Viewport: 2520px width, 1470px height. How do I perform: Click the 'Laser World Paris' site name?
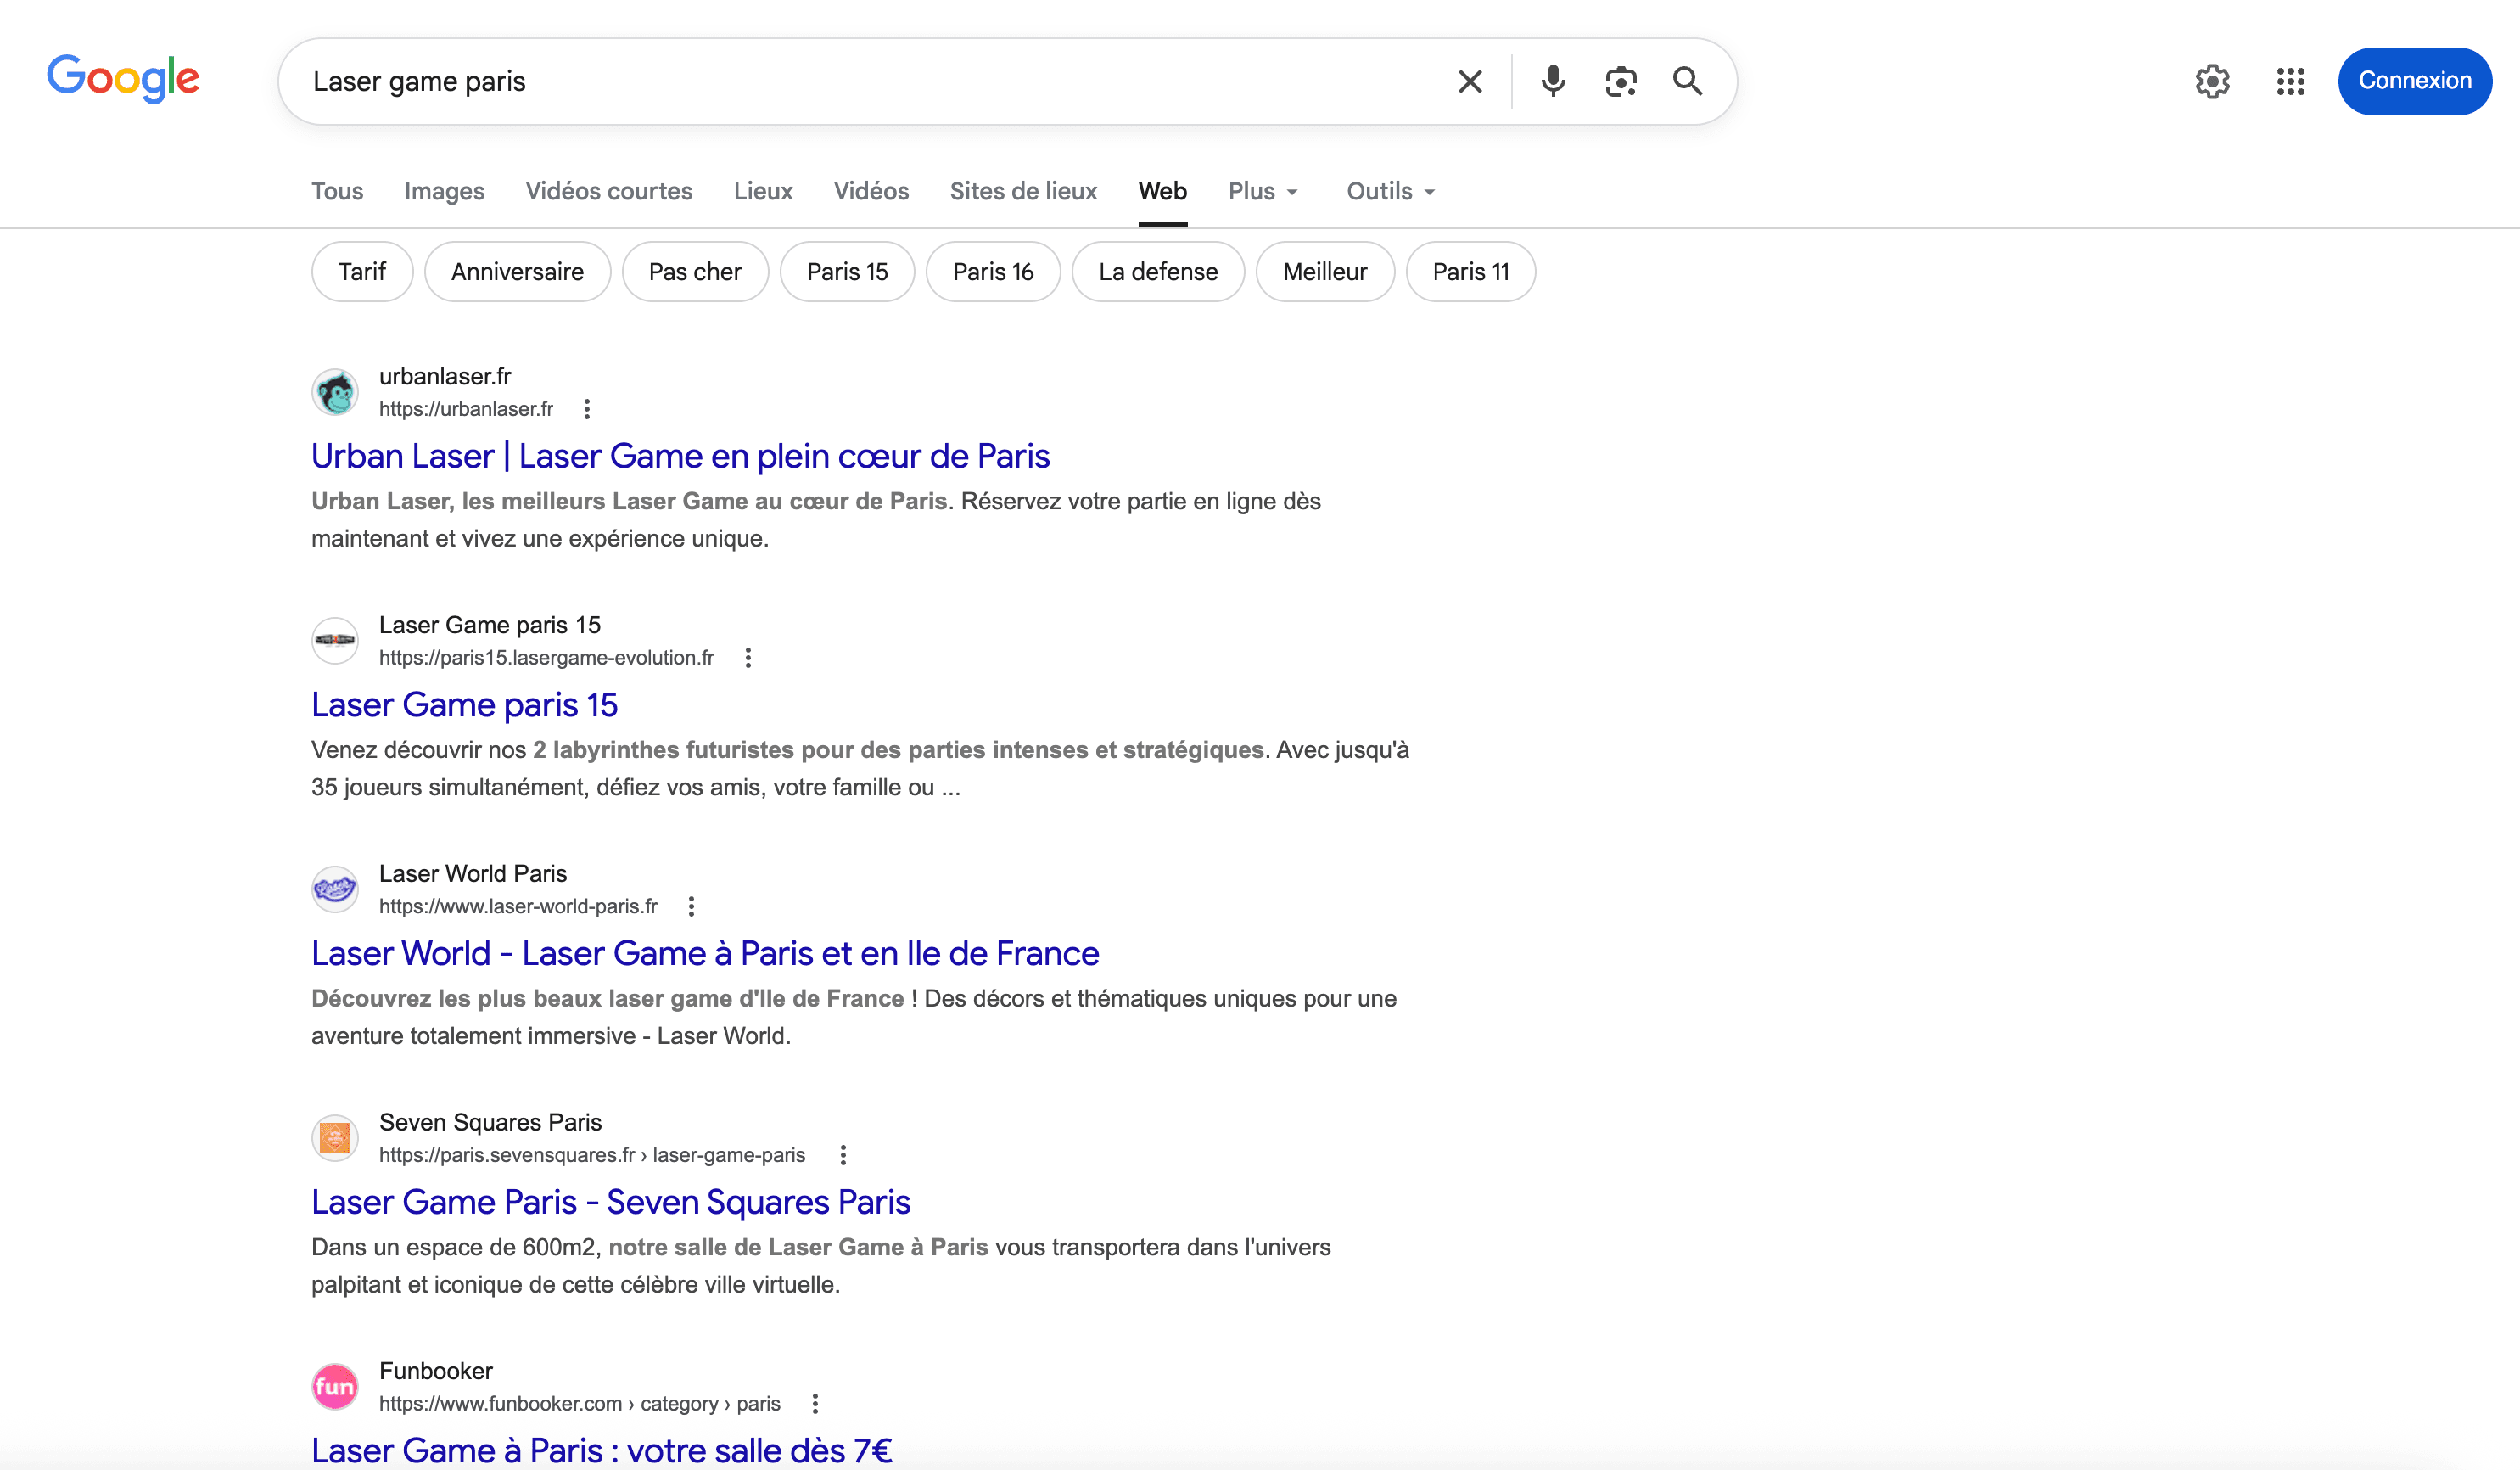pos(473,874)
